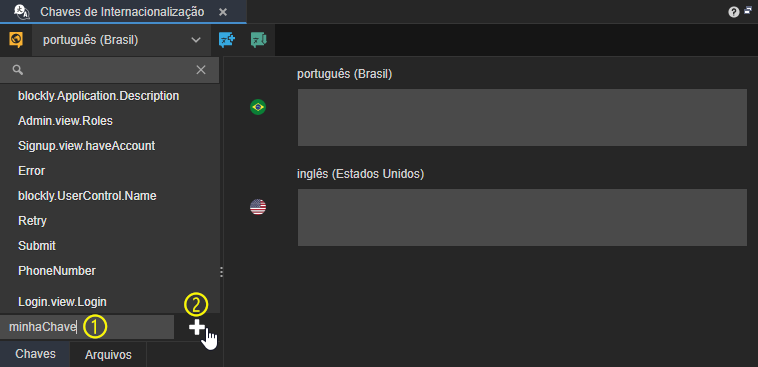Switch to the Chaves tab
Screen dimensions: 758x367
[x=35, y=354]
